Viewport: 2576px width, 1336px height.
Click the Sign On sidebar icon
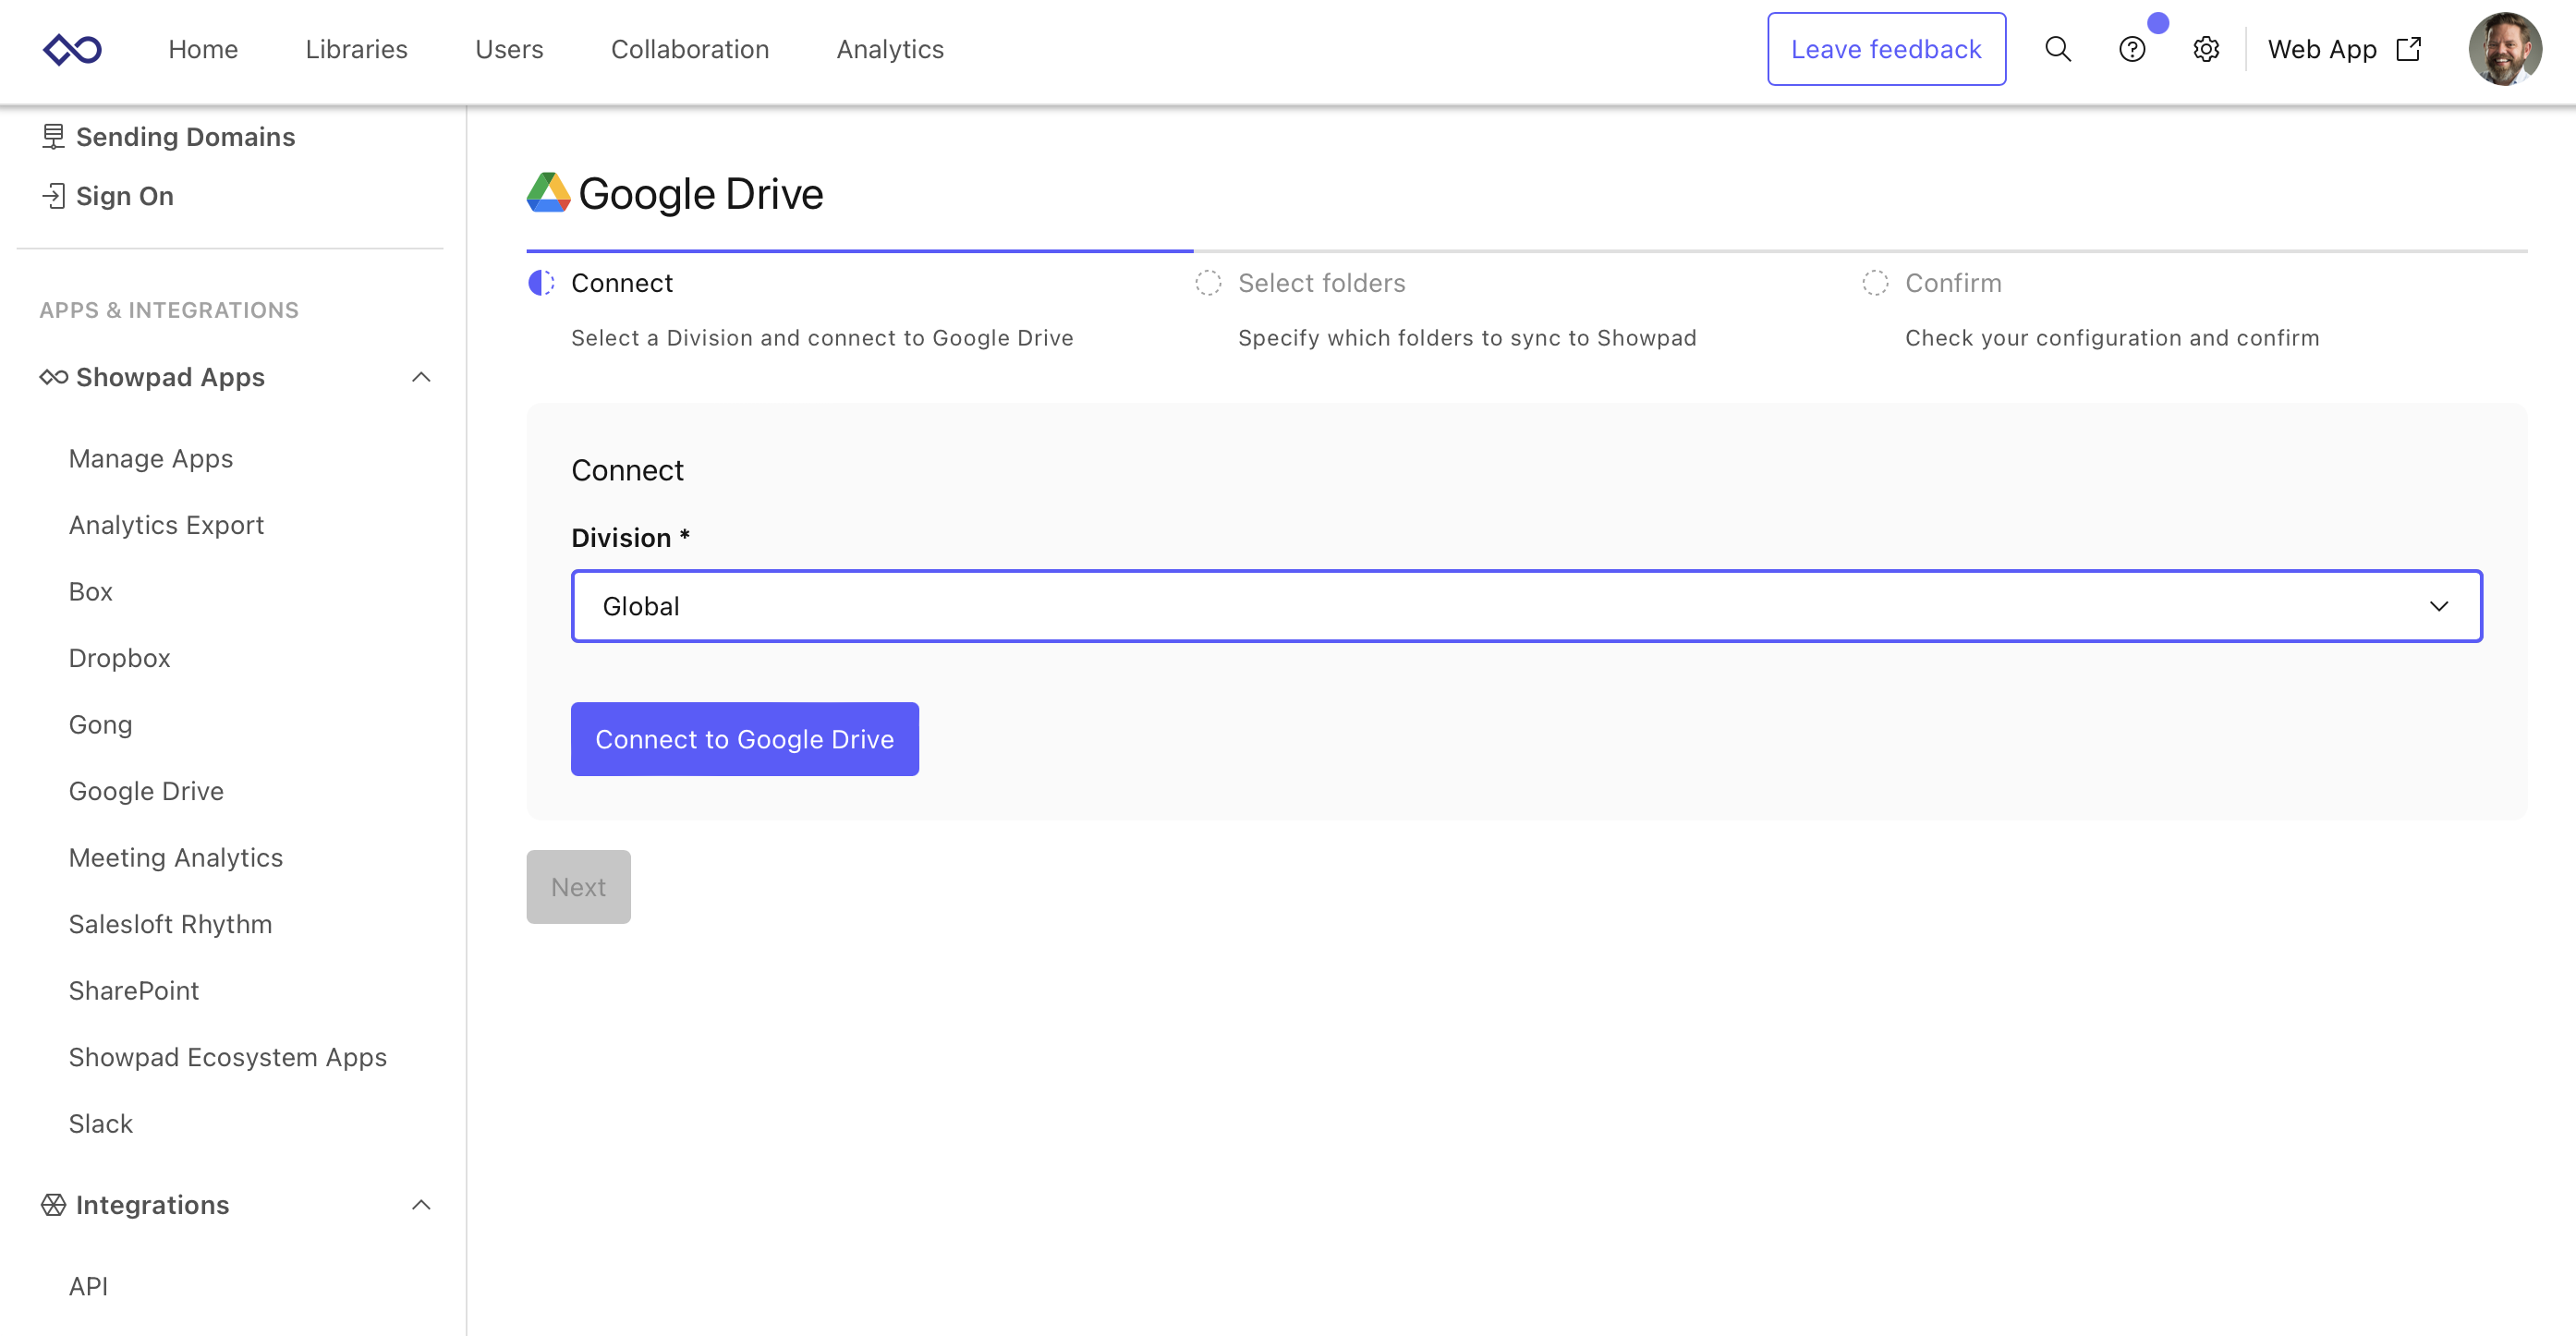coord(53,196)
